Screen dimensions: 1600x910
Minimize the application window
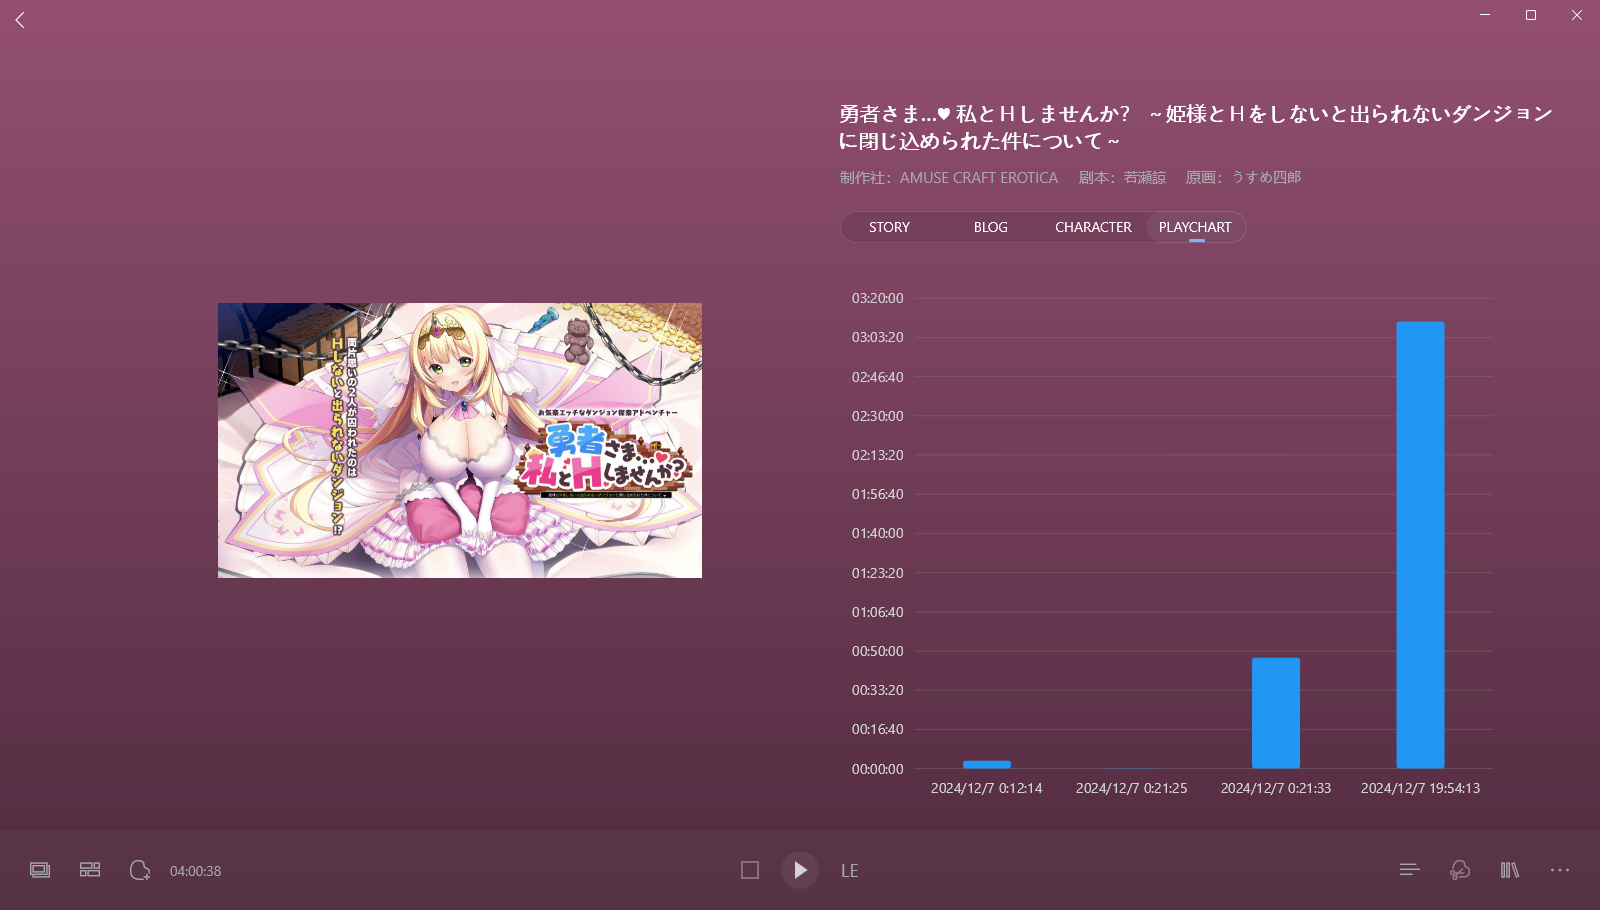pyautogui.click(x=1485, y=15)
